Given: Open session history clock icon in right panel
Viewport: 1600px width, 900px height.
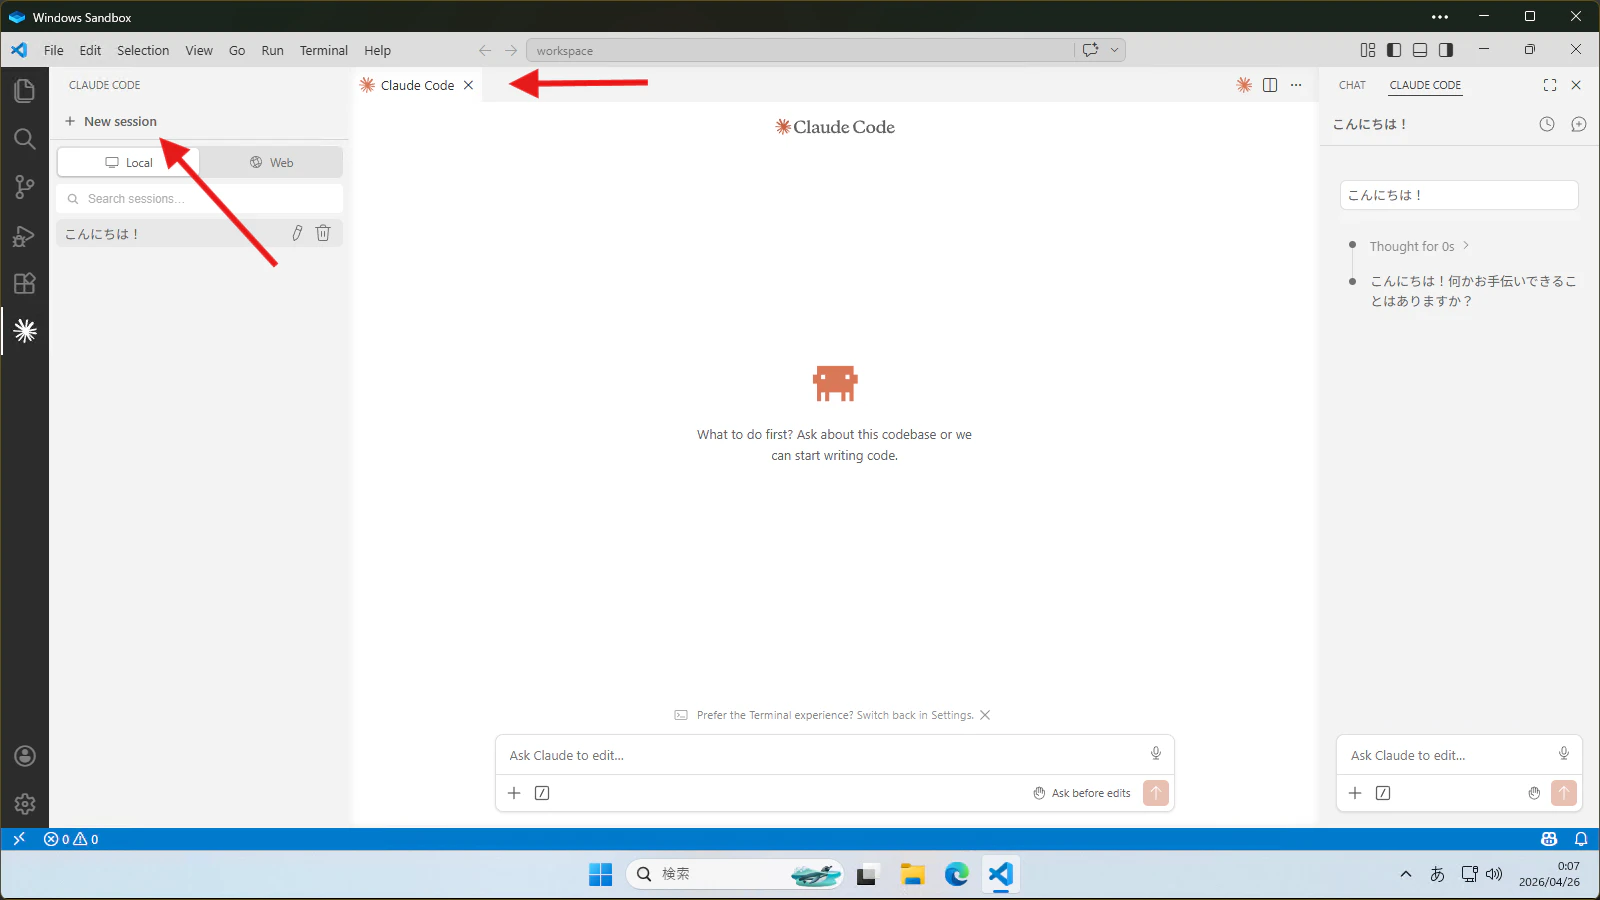Looking at the screenshot, I should point(1547,124).
